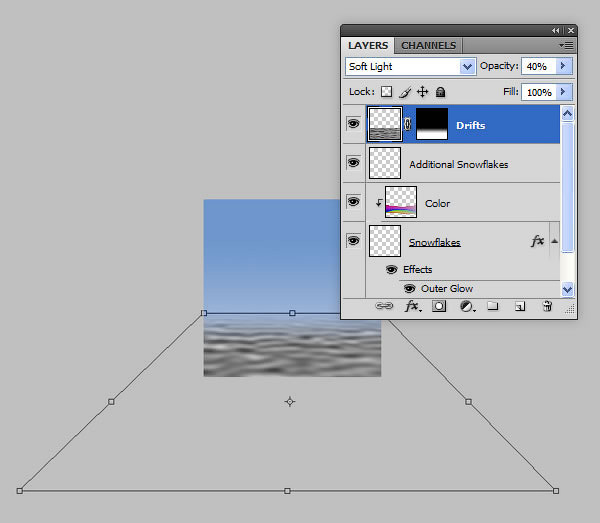Collapse the panel with the double-arrow icon
This screenshot has width=600, height=523.
coord(556,30)
